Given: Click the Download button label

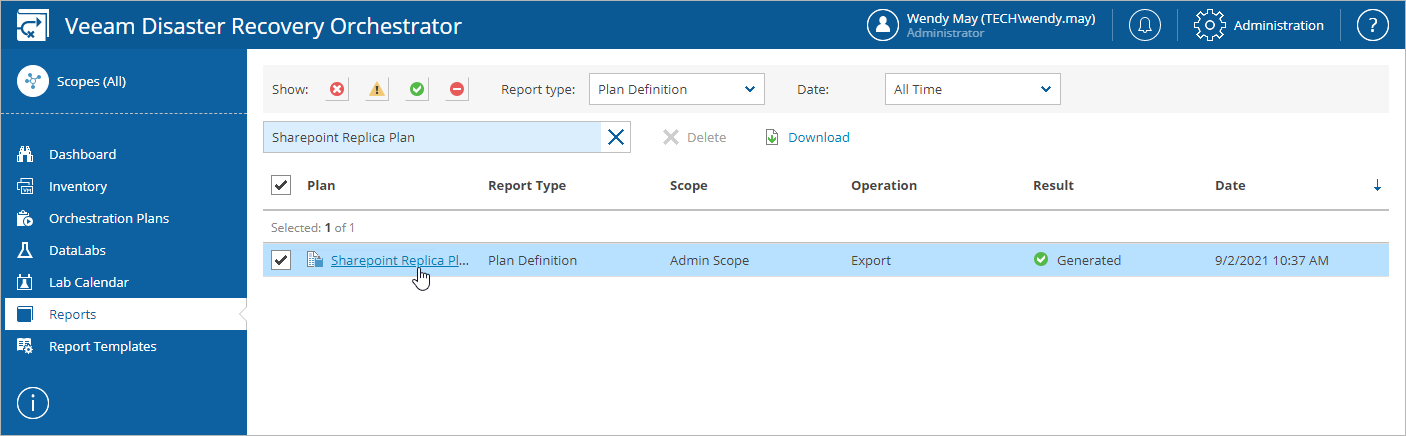Looking at the screenshot, I should (819, 137).
